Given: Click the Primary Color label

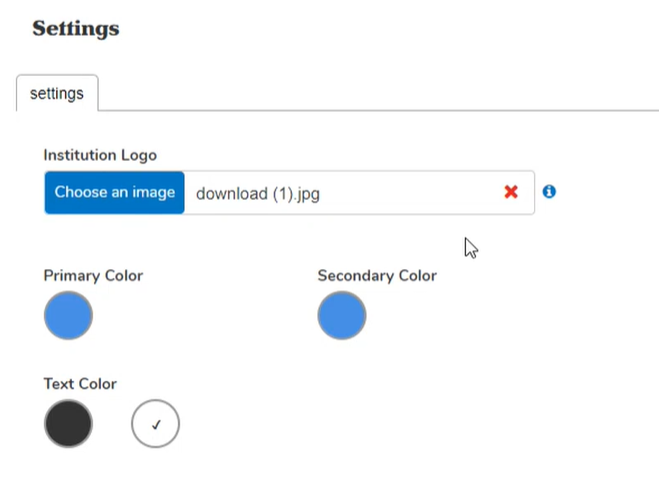Looking at the screenshot, I should 93,275.
